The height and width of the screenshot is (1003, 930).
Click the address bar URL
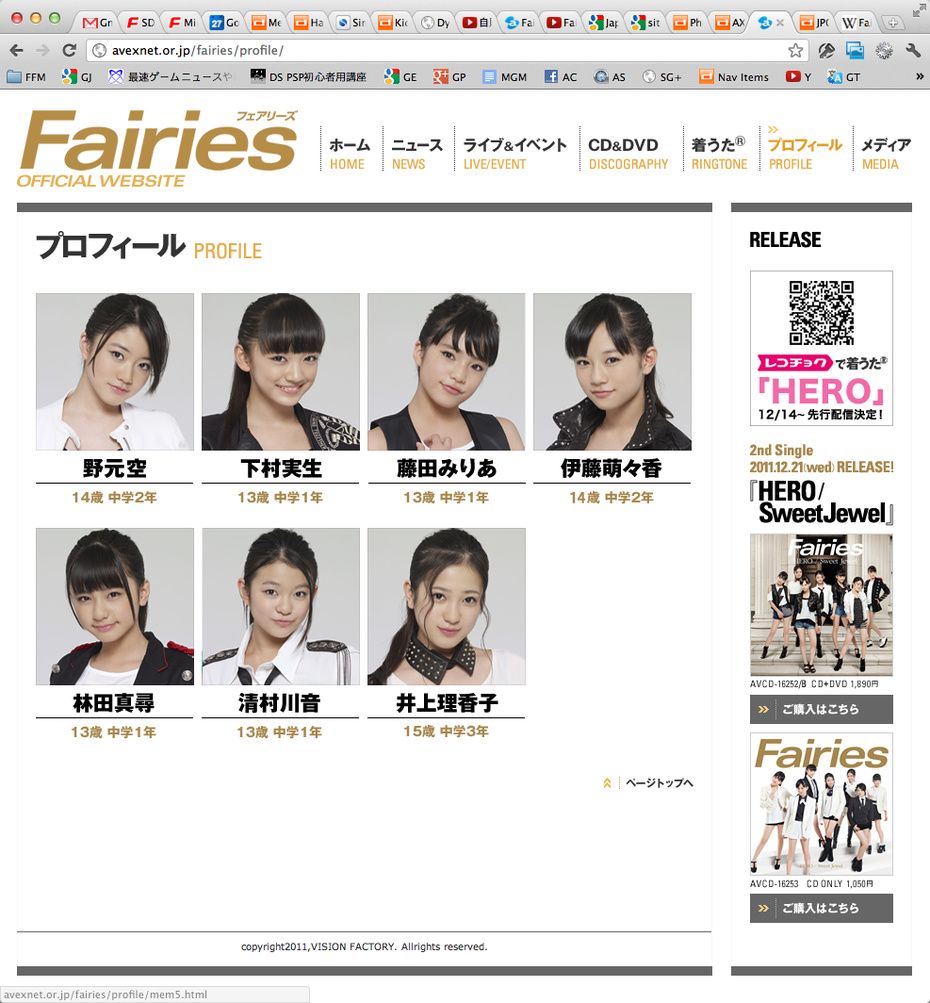198,51
